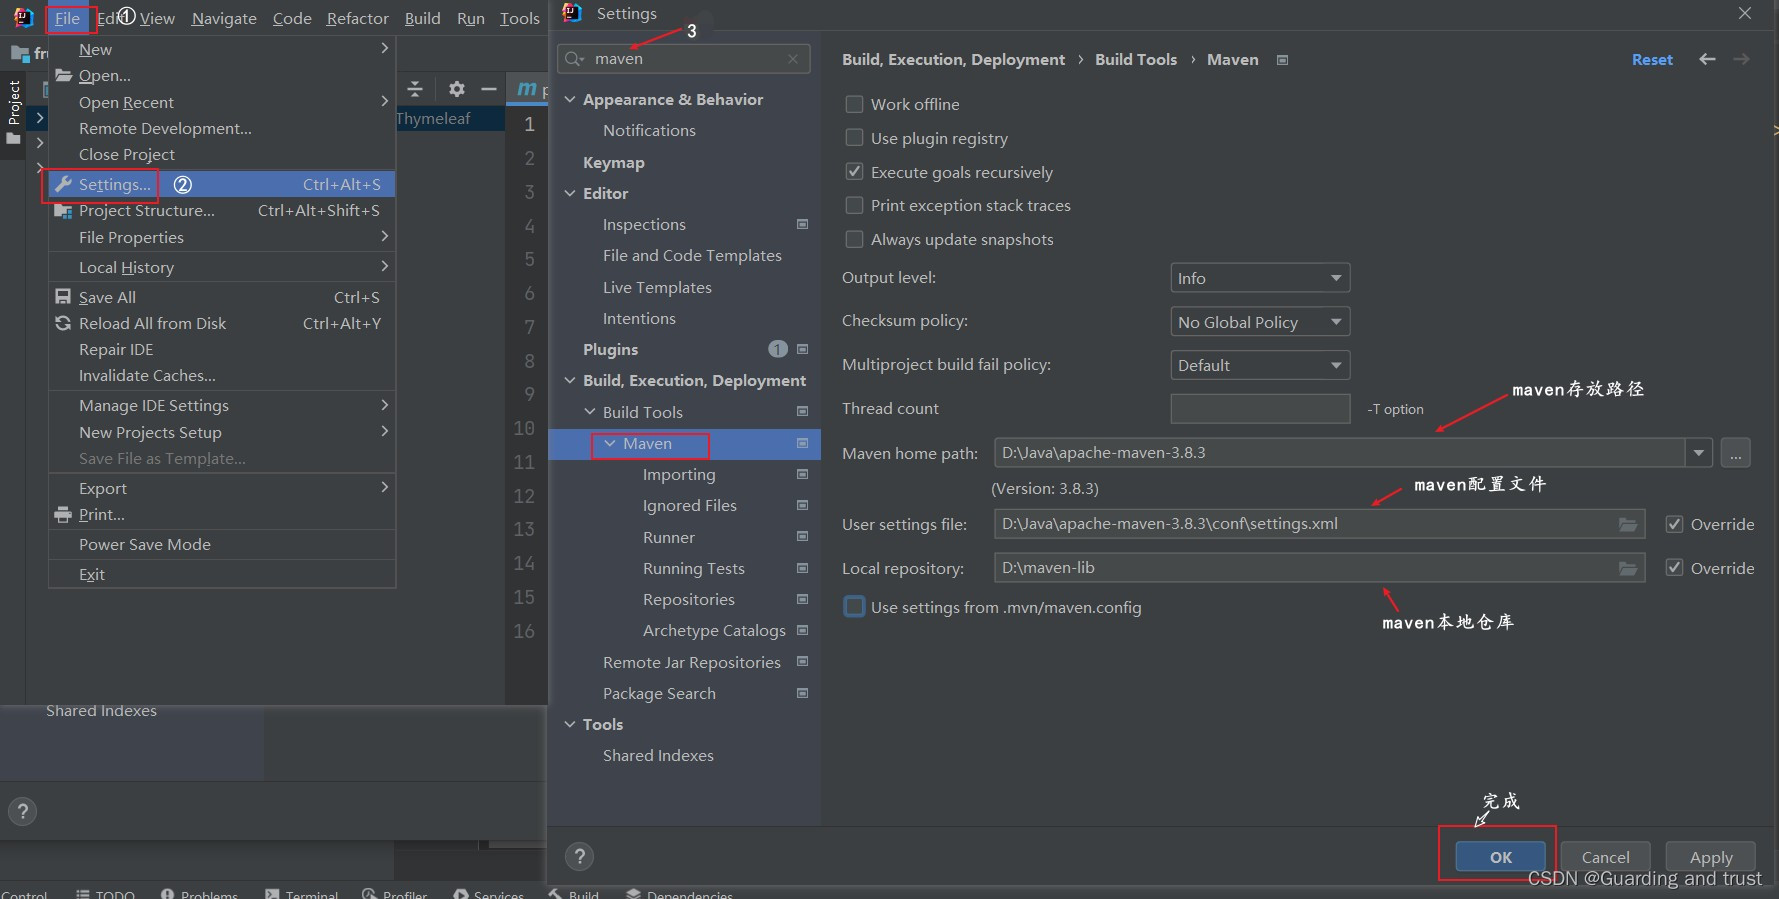Click the Apply button
This screenshot has width=1779, height=899.
tap(1710, 857)
